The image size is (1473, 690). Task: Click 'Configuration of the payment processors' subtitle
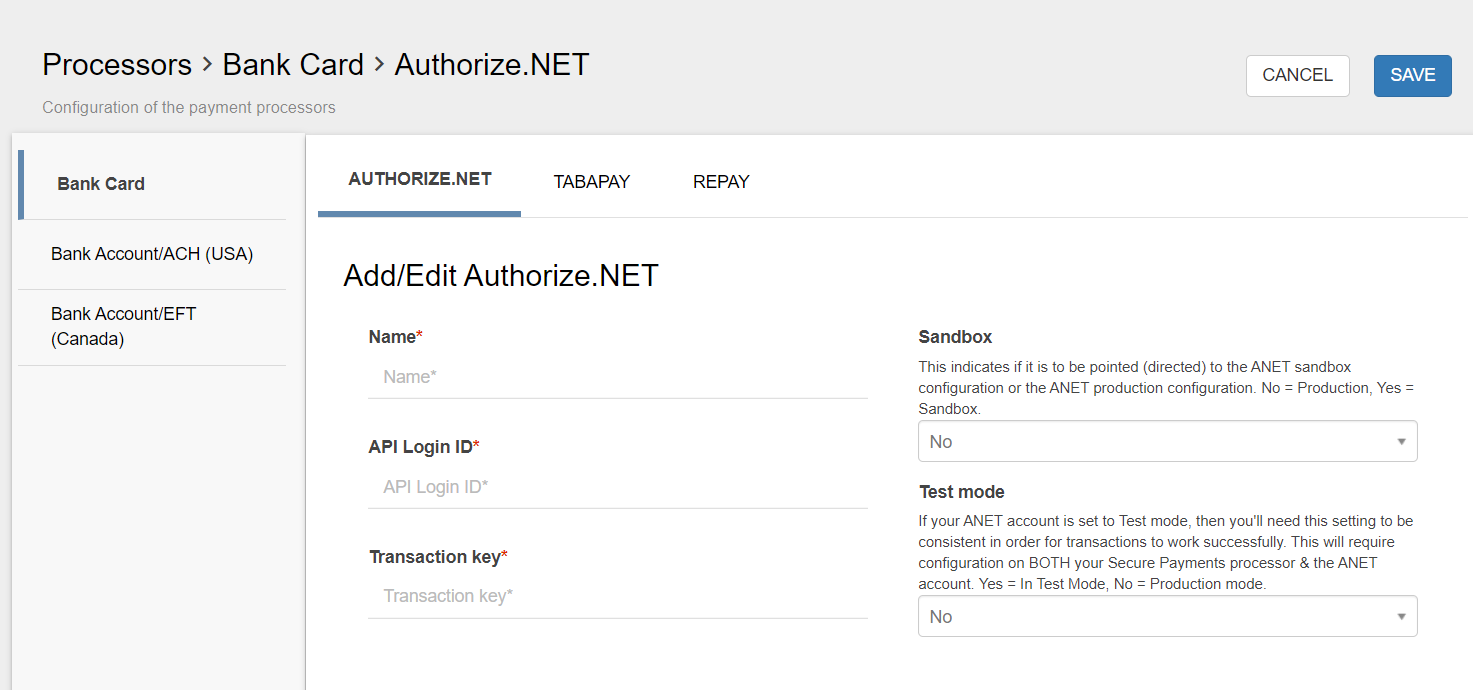(x=189, y=107)
